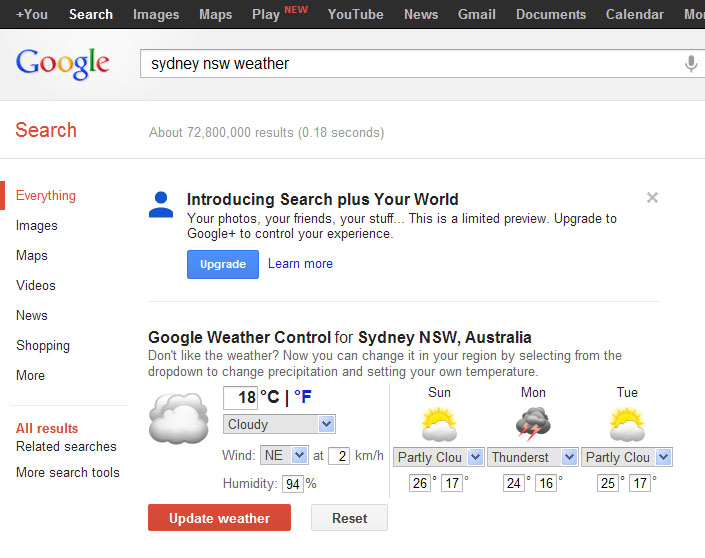
Task: Click the Mon thunderstorm forecast icon
Action: coord(533,423)
